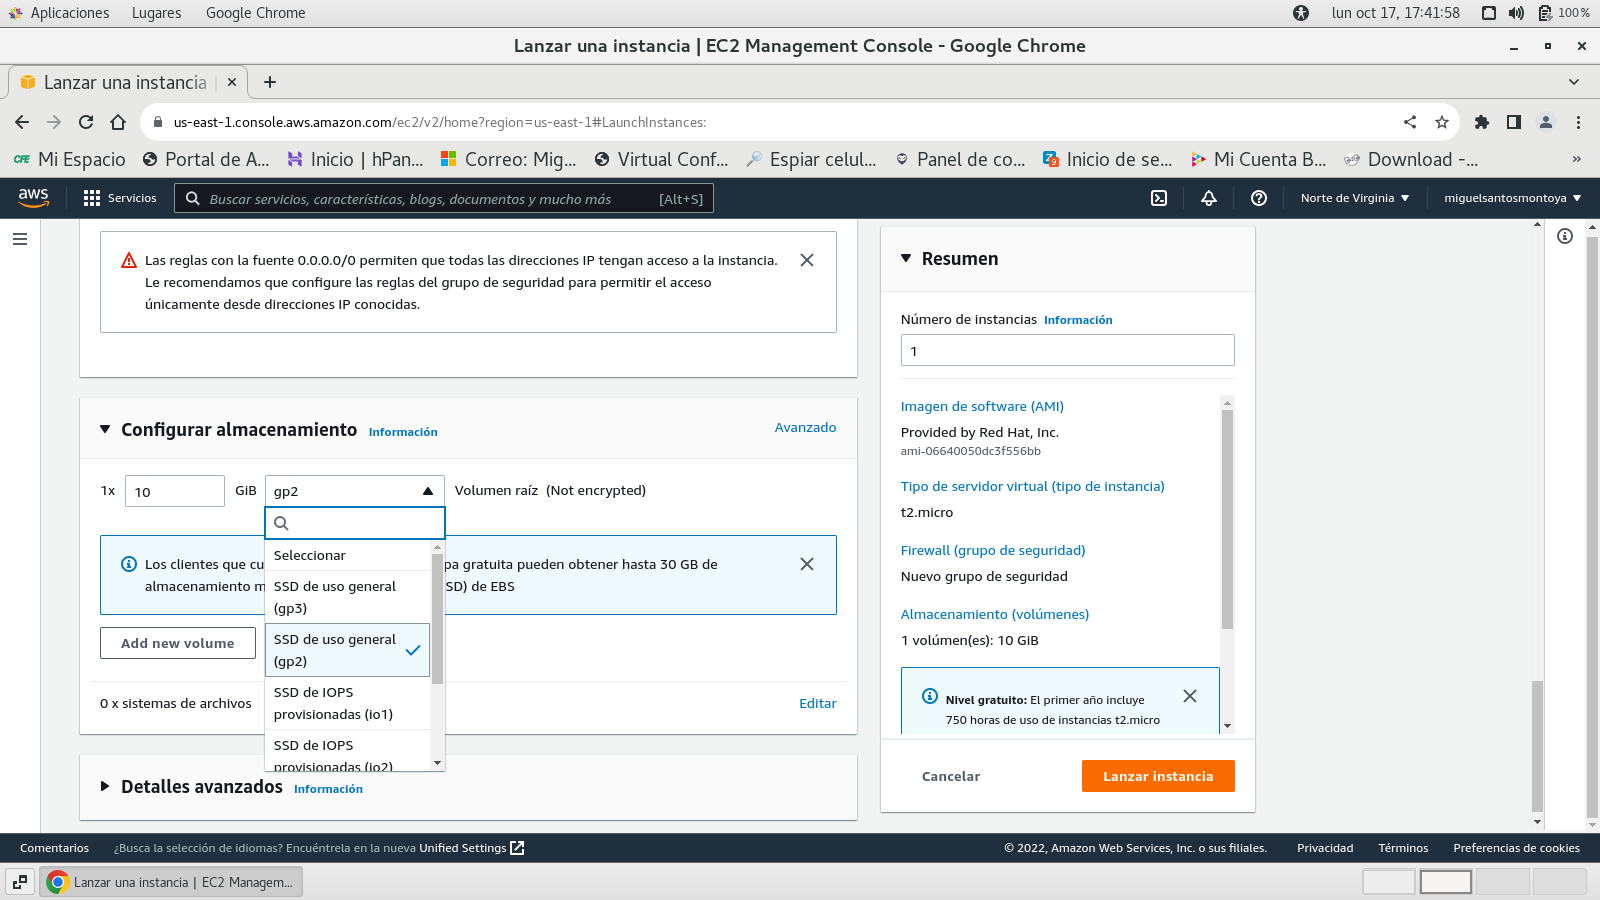Screen dimensions: 1600x900
Task: Click the Lanzar instancia button
Action: pyautogui.click(x=1157, y=776)
